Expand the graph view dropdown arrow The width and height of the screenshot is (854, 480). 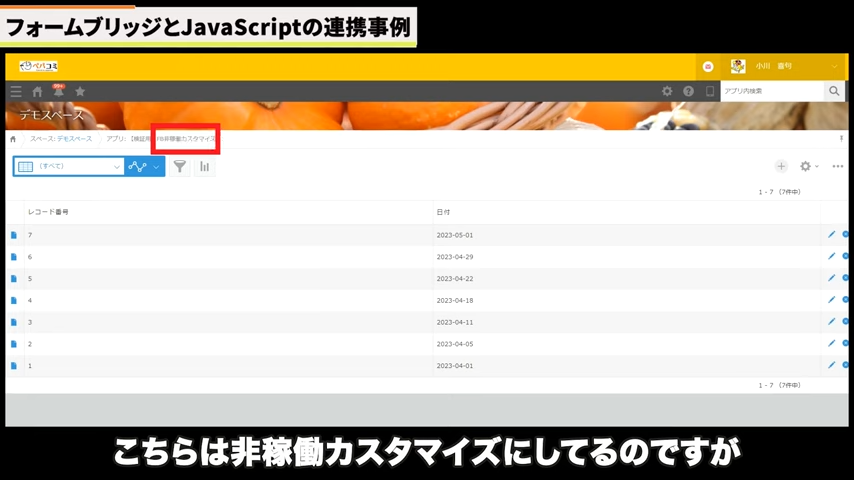[x=156, y=167]
